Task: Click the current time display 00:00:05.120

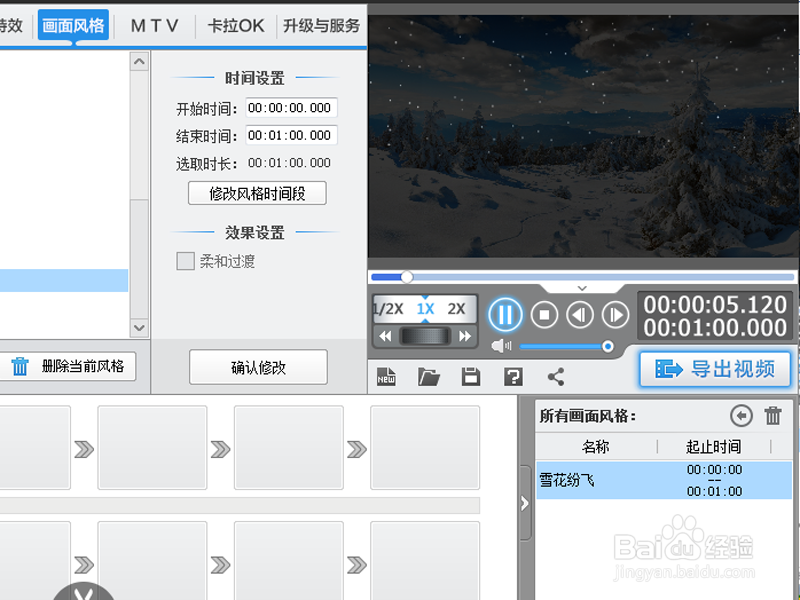Action: click(x=715, y=305)
